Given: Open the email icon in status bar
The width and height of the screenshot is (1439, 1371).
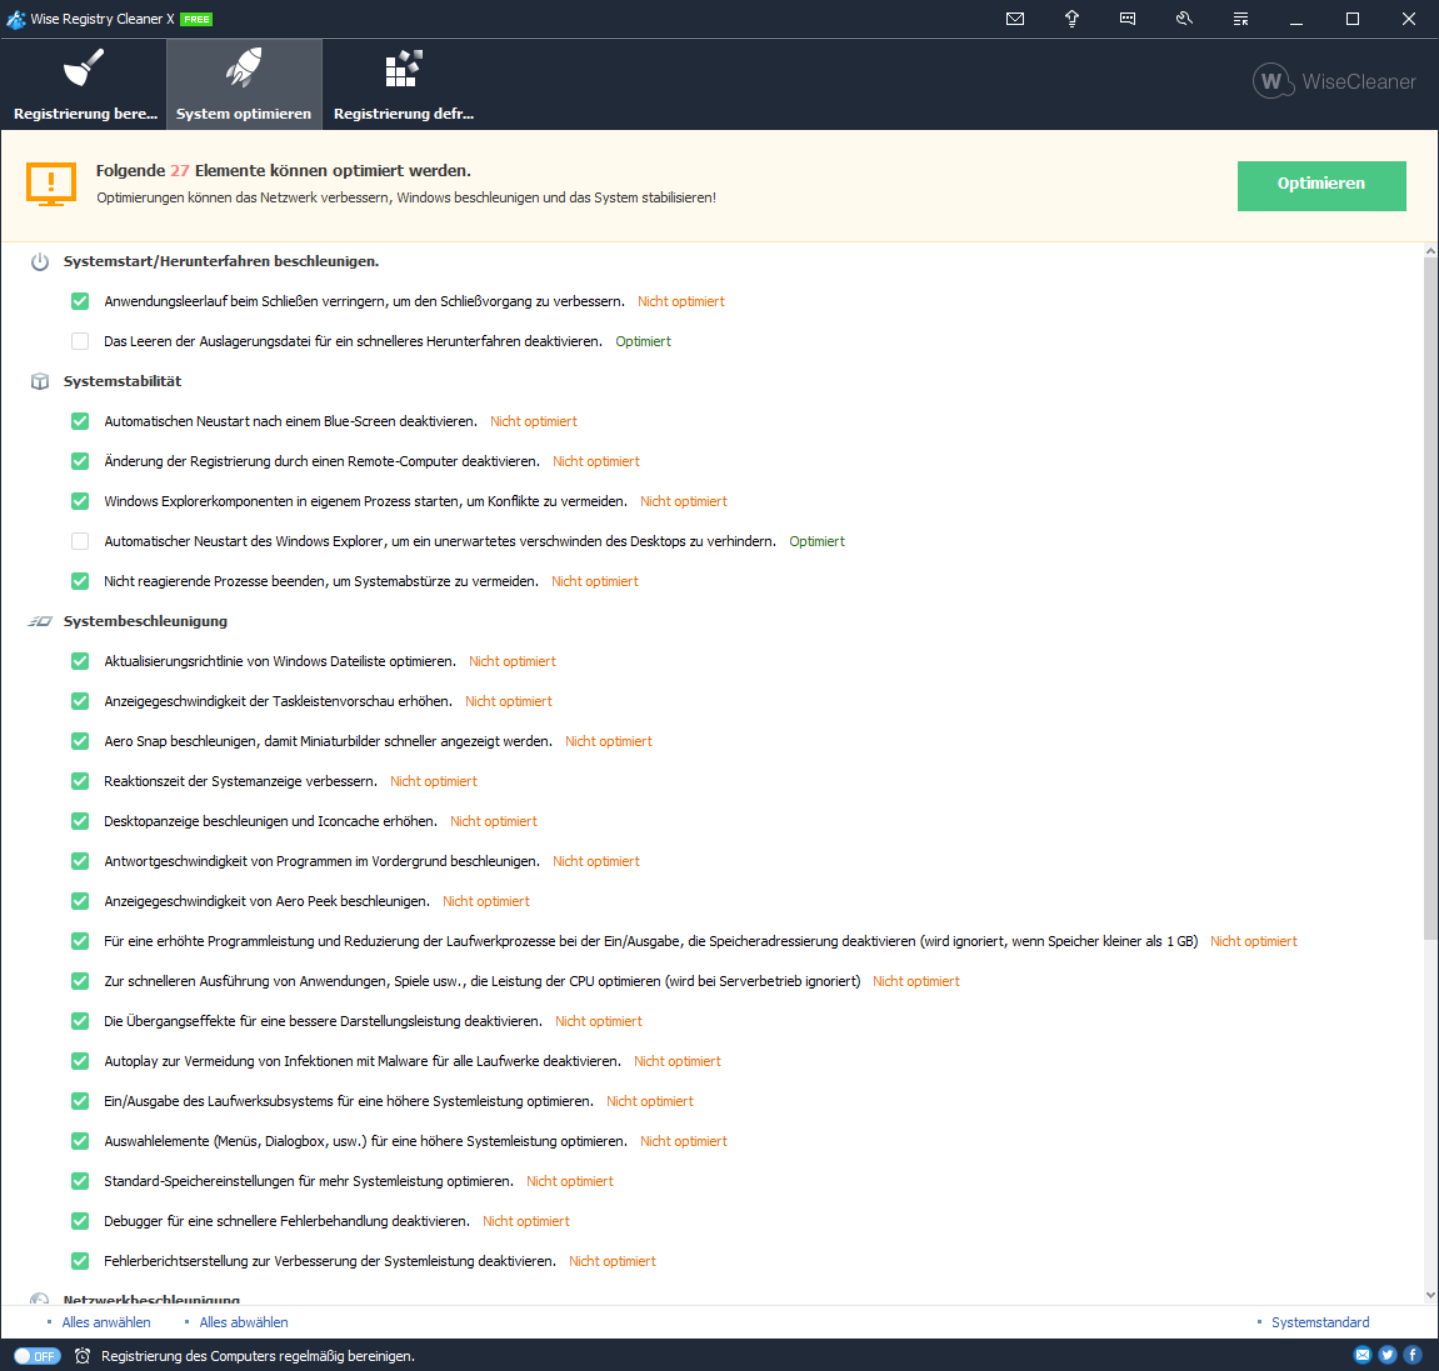Looking at the screenshot, I should tap(1362, 1355).
